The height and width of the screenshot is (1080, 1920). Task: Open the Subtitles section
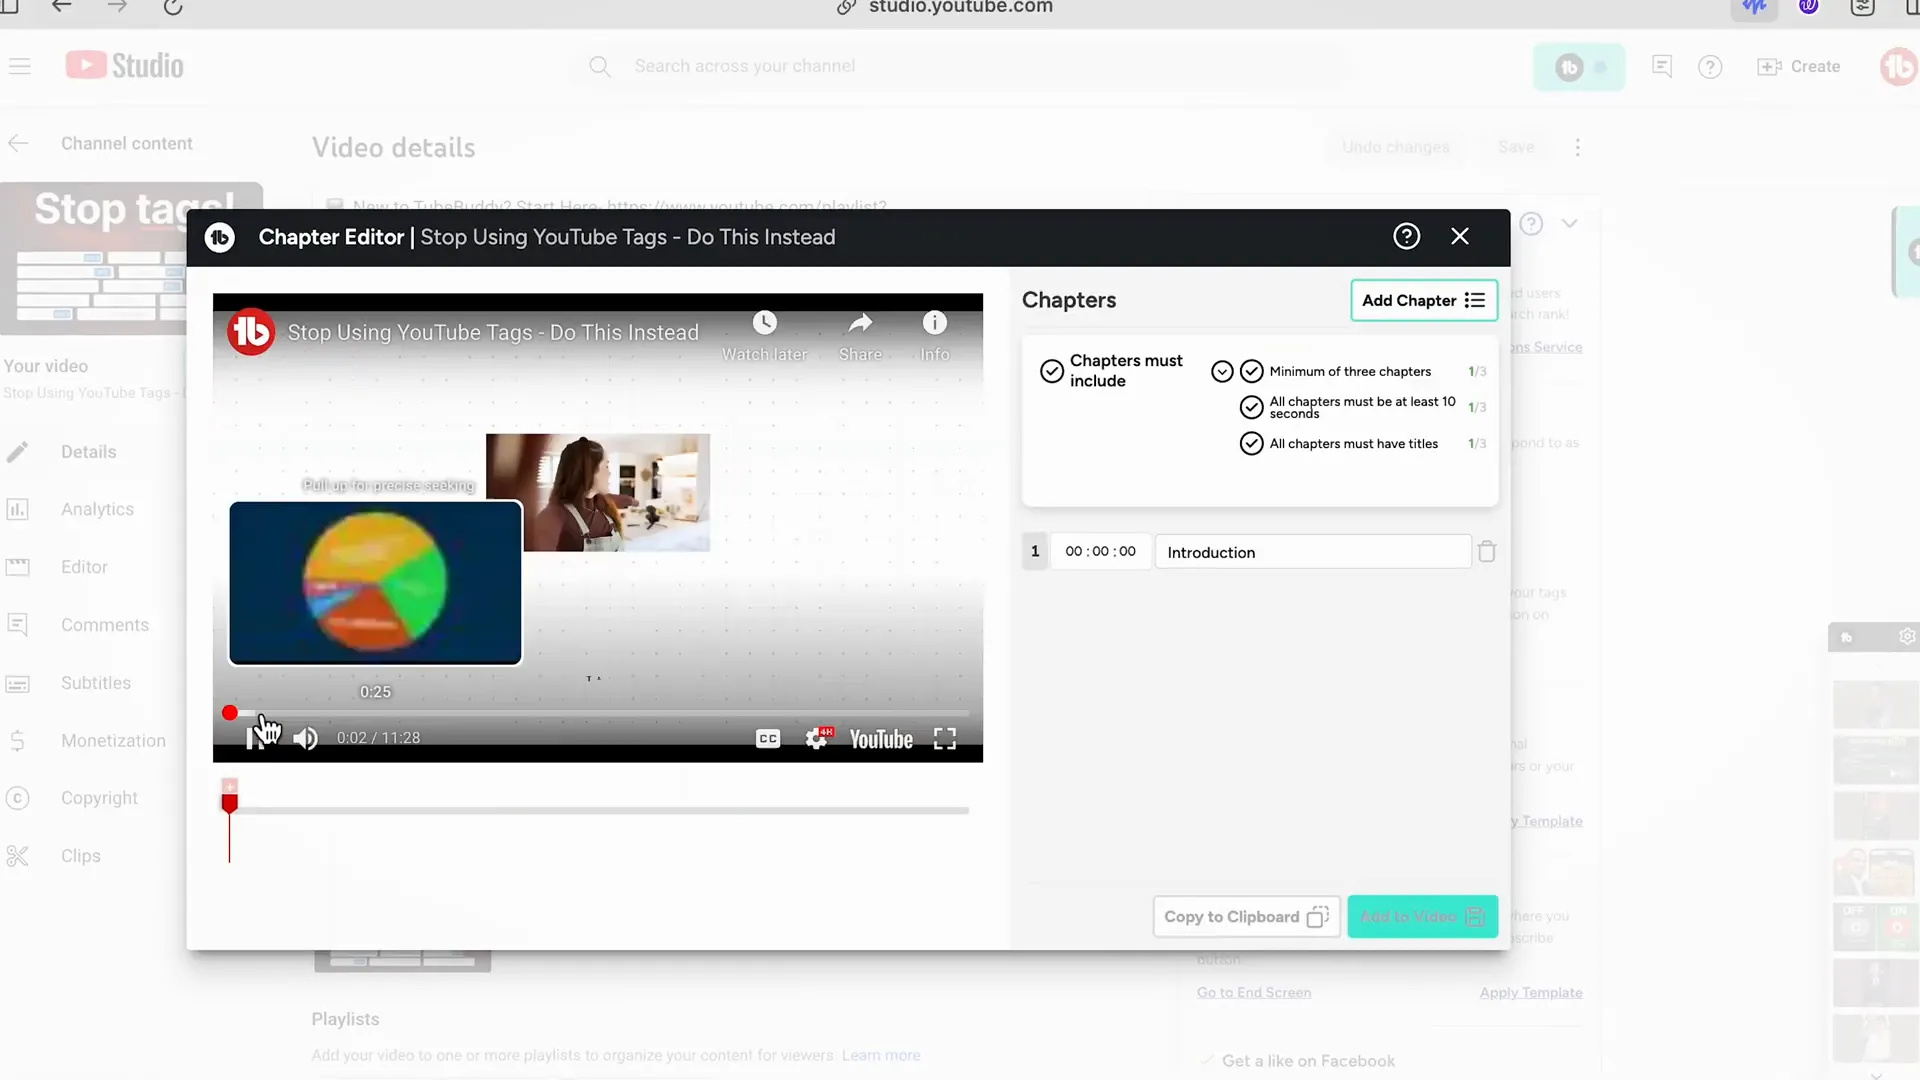point(96,682)
